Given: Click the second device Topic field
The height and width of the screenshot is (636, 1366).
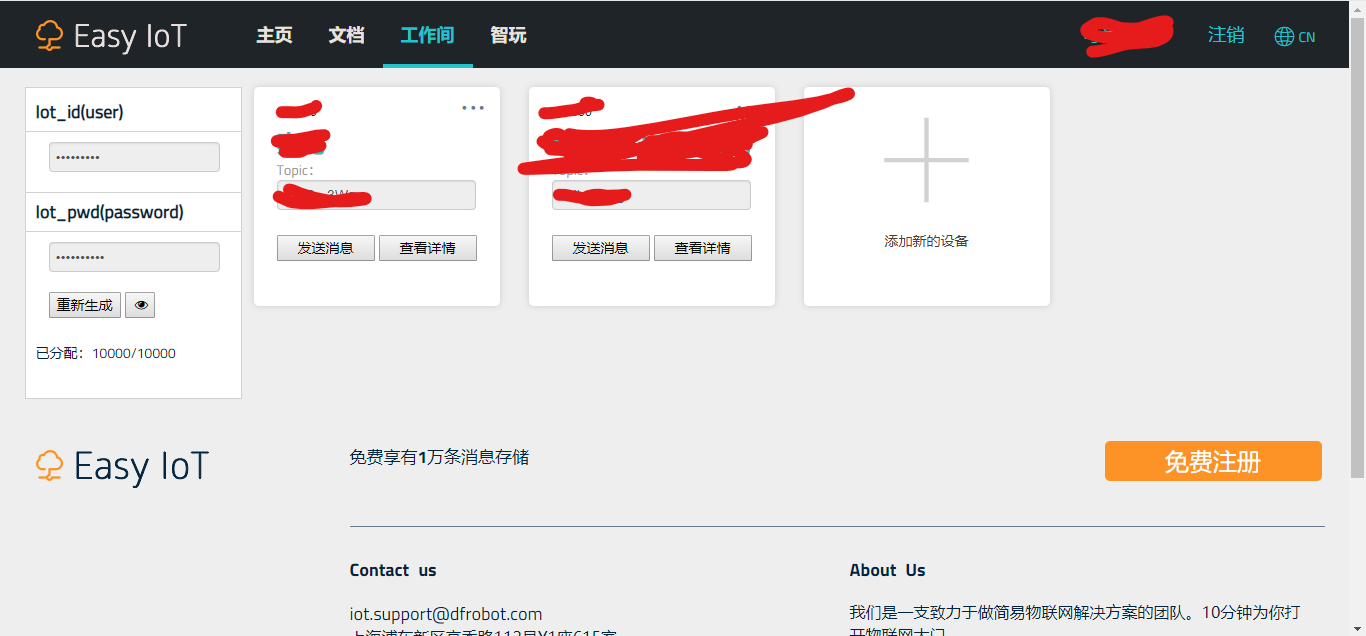Looking at the screenshot, I should coord(651,195).
